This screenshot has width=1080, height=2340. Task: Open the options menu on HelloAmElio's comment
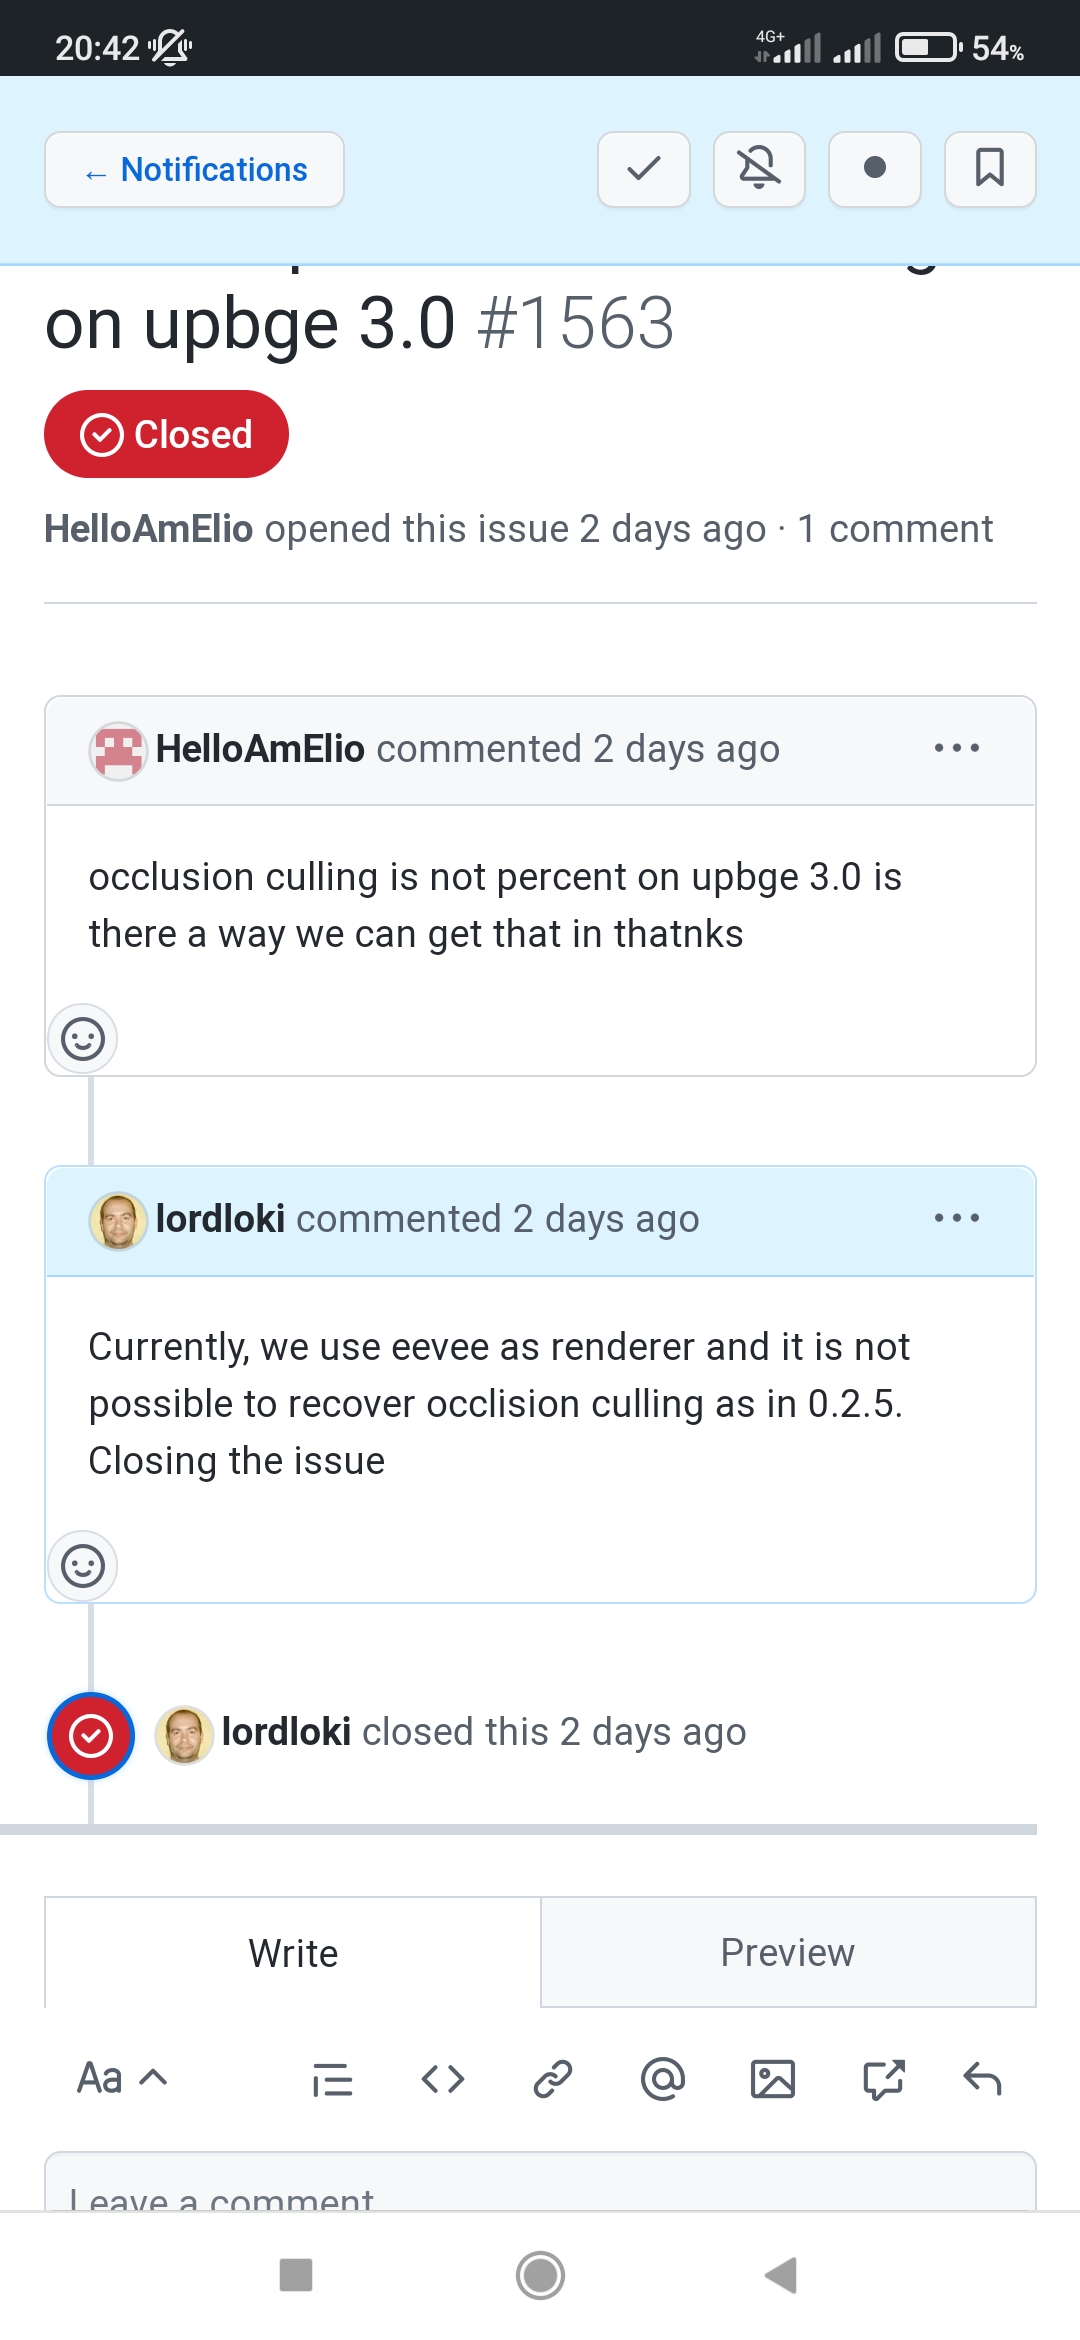point(956,748)
